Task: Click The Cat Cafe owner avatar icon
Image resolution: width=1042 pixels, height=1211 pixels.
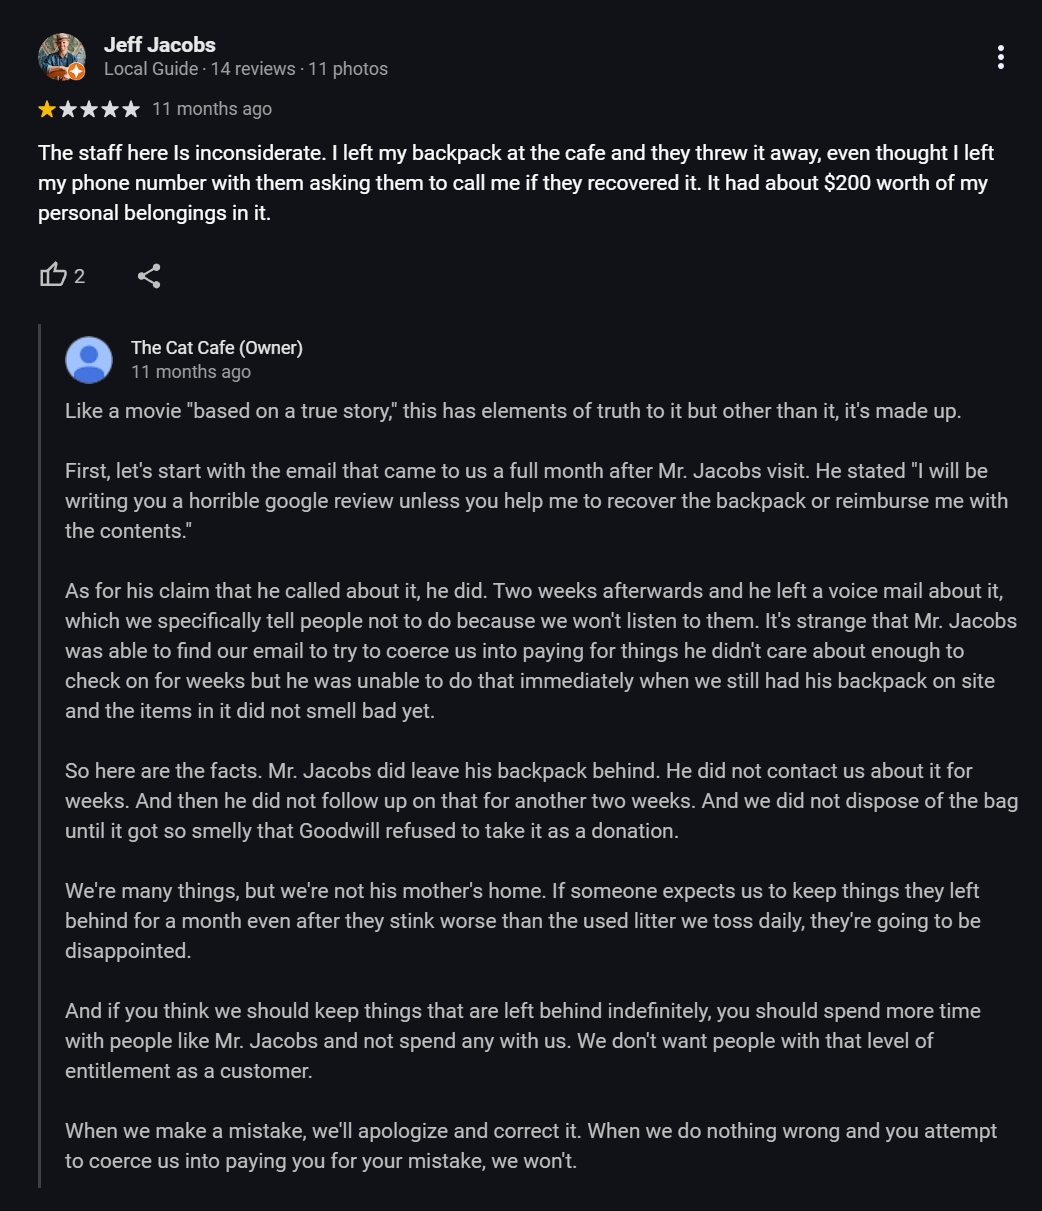Action: pos(89,359)
